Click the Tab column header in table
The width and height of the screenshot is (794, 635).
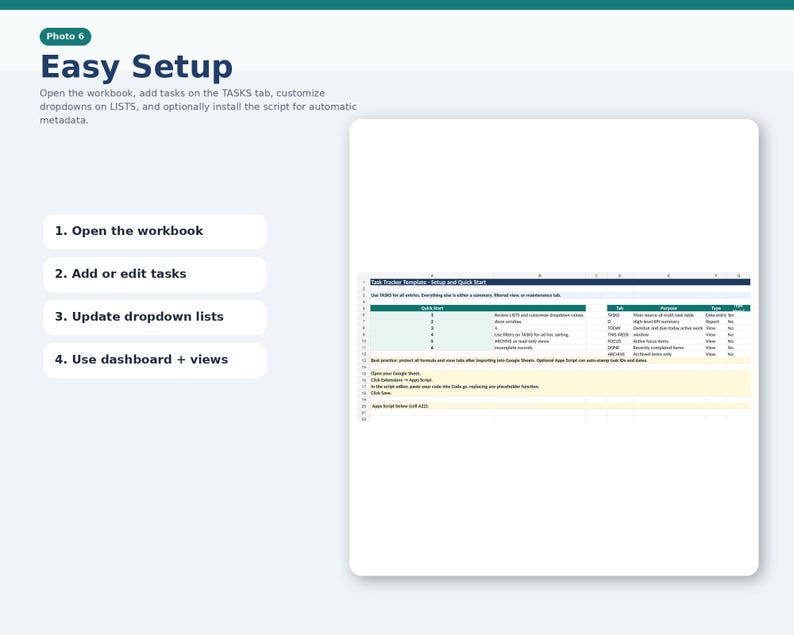pyautogui.click(x=619, y=308)
